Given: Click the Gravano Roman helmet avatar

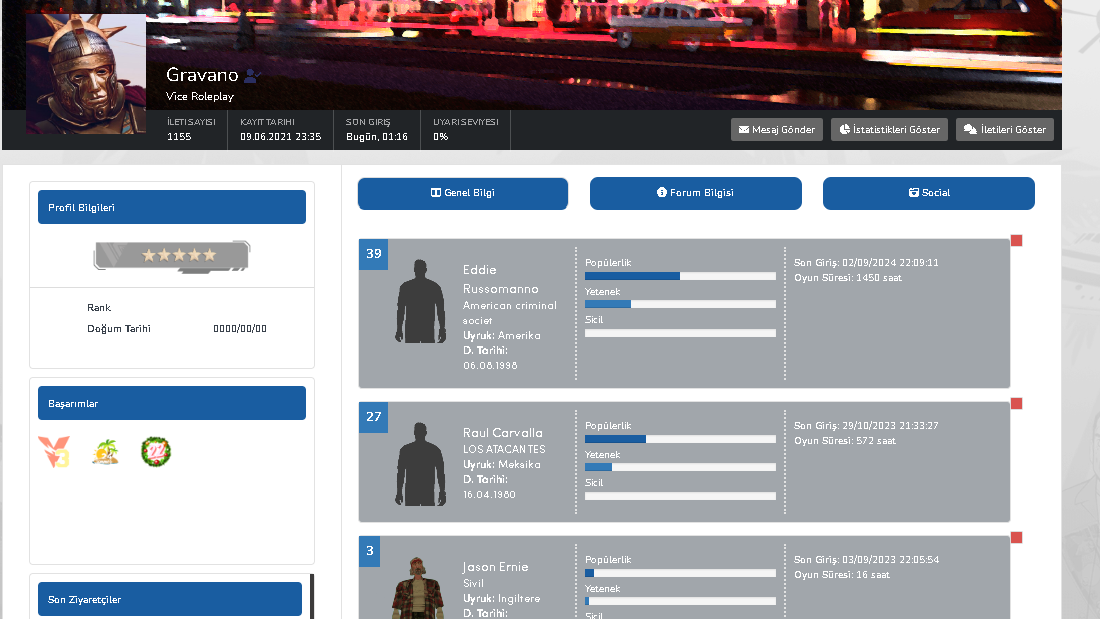Looking at the screenshot, I should pos(86,74).
